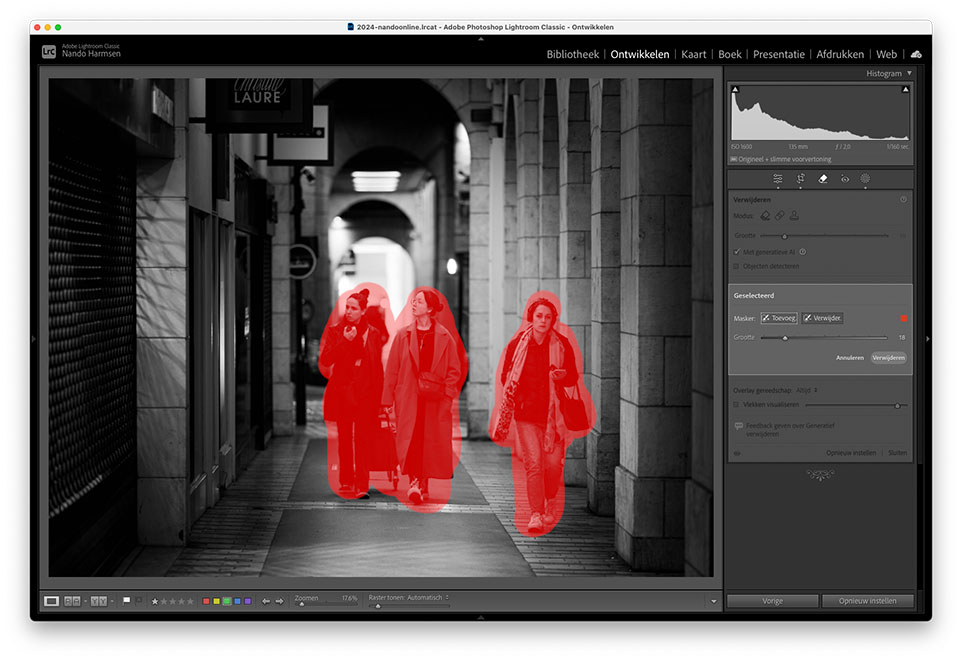This screenshot has width=960, height=660.
Task: Open the Boek module
Action: tap(730, 54)
